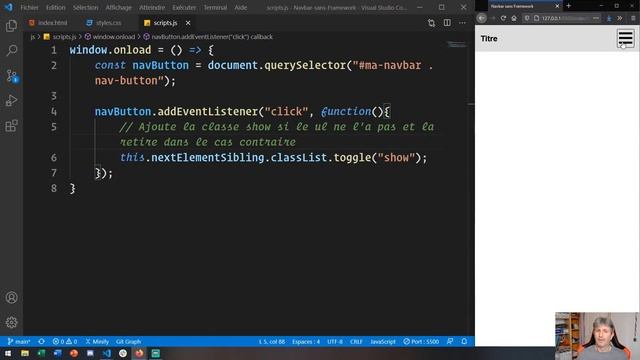Click the open changes icon in editor toolbar

(x=431, y=23)
